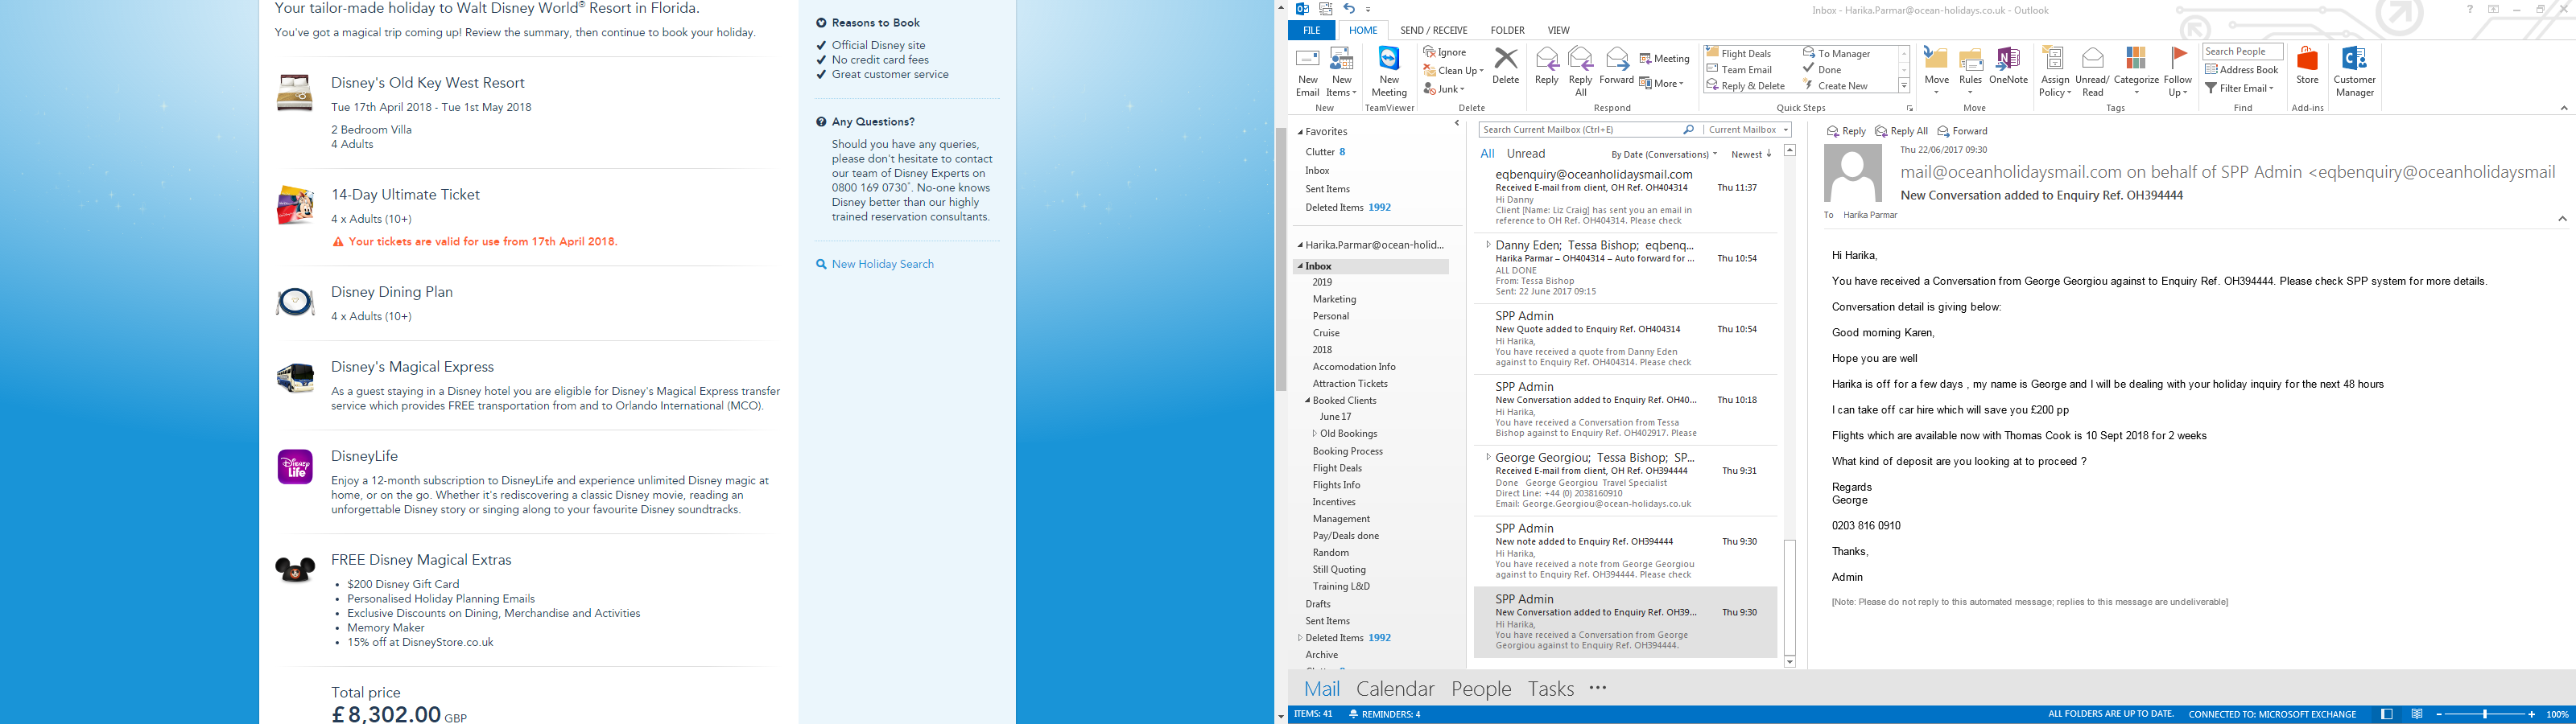Open the Calendar navigation module
Screen dimensions: 2576x724
pos(1395,688)
